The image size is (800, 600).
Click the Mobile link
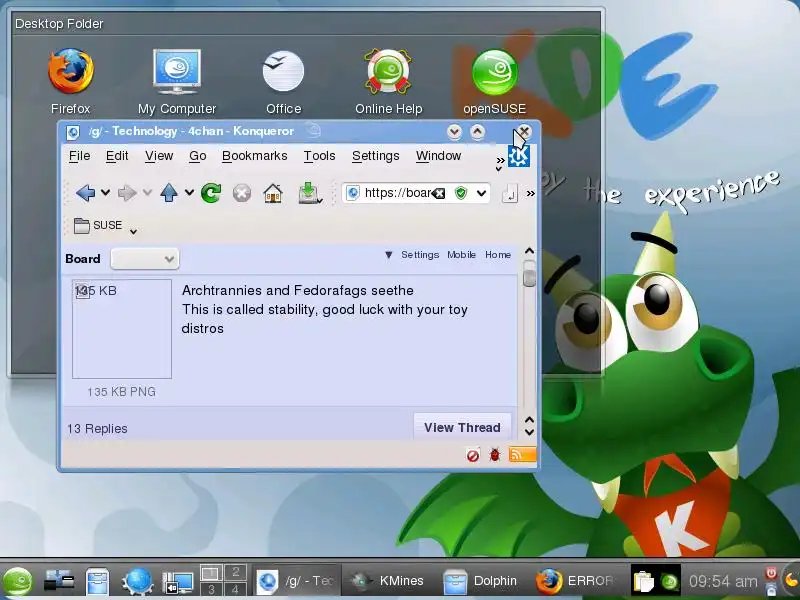click(461, 255)
